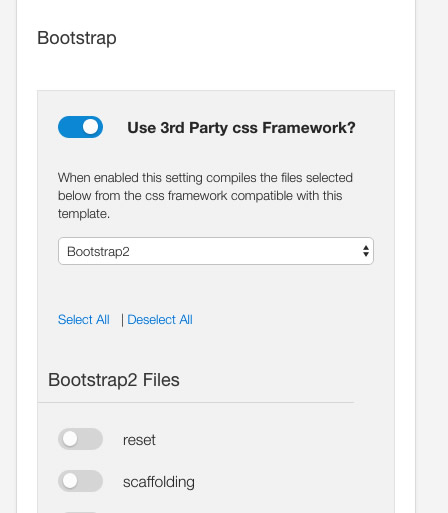Click the Deselect All link

pos(160,319)
